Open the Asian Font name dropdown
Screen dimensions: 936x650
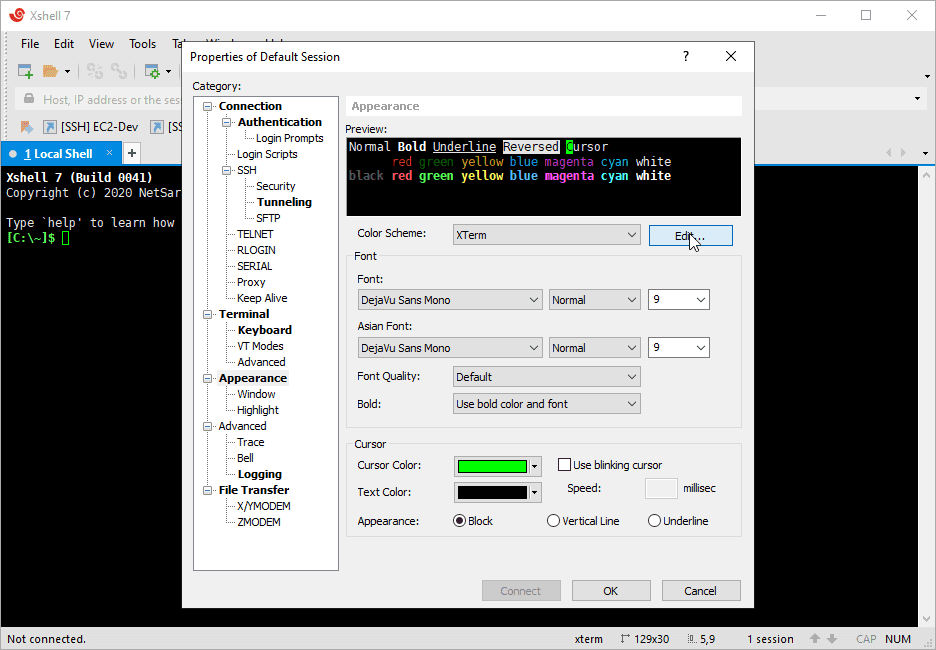click(x=450, y=347)
